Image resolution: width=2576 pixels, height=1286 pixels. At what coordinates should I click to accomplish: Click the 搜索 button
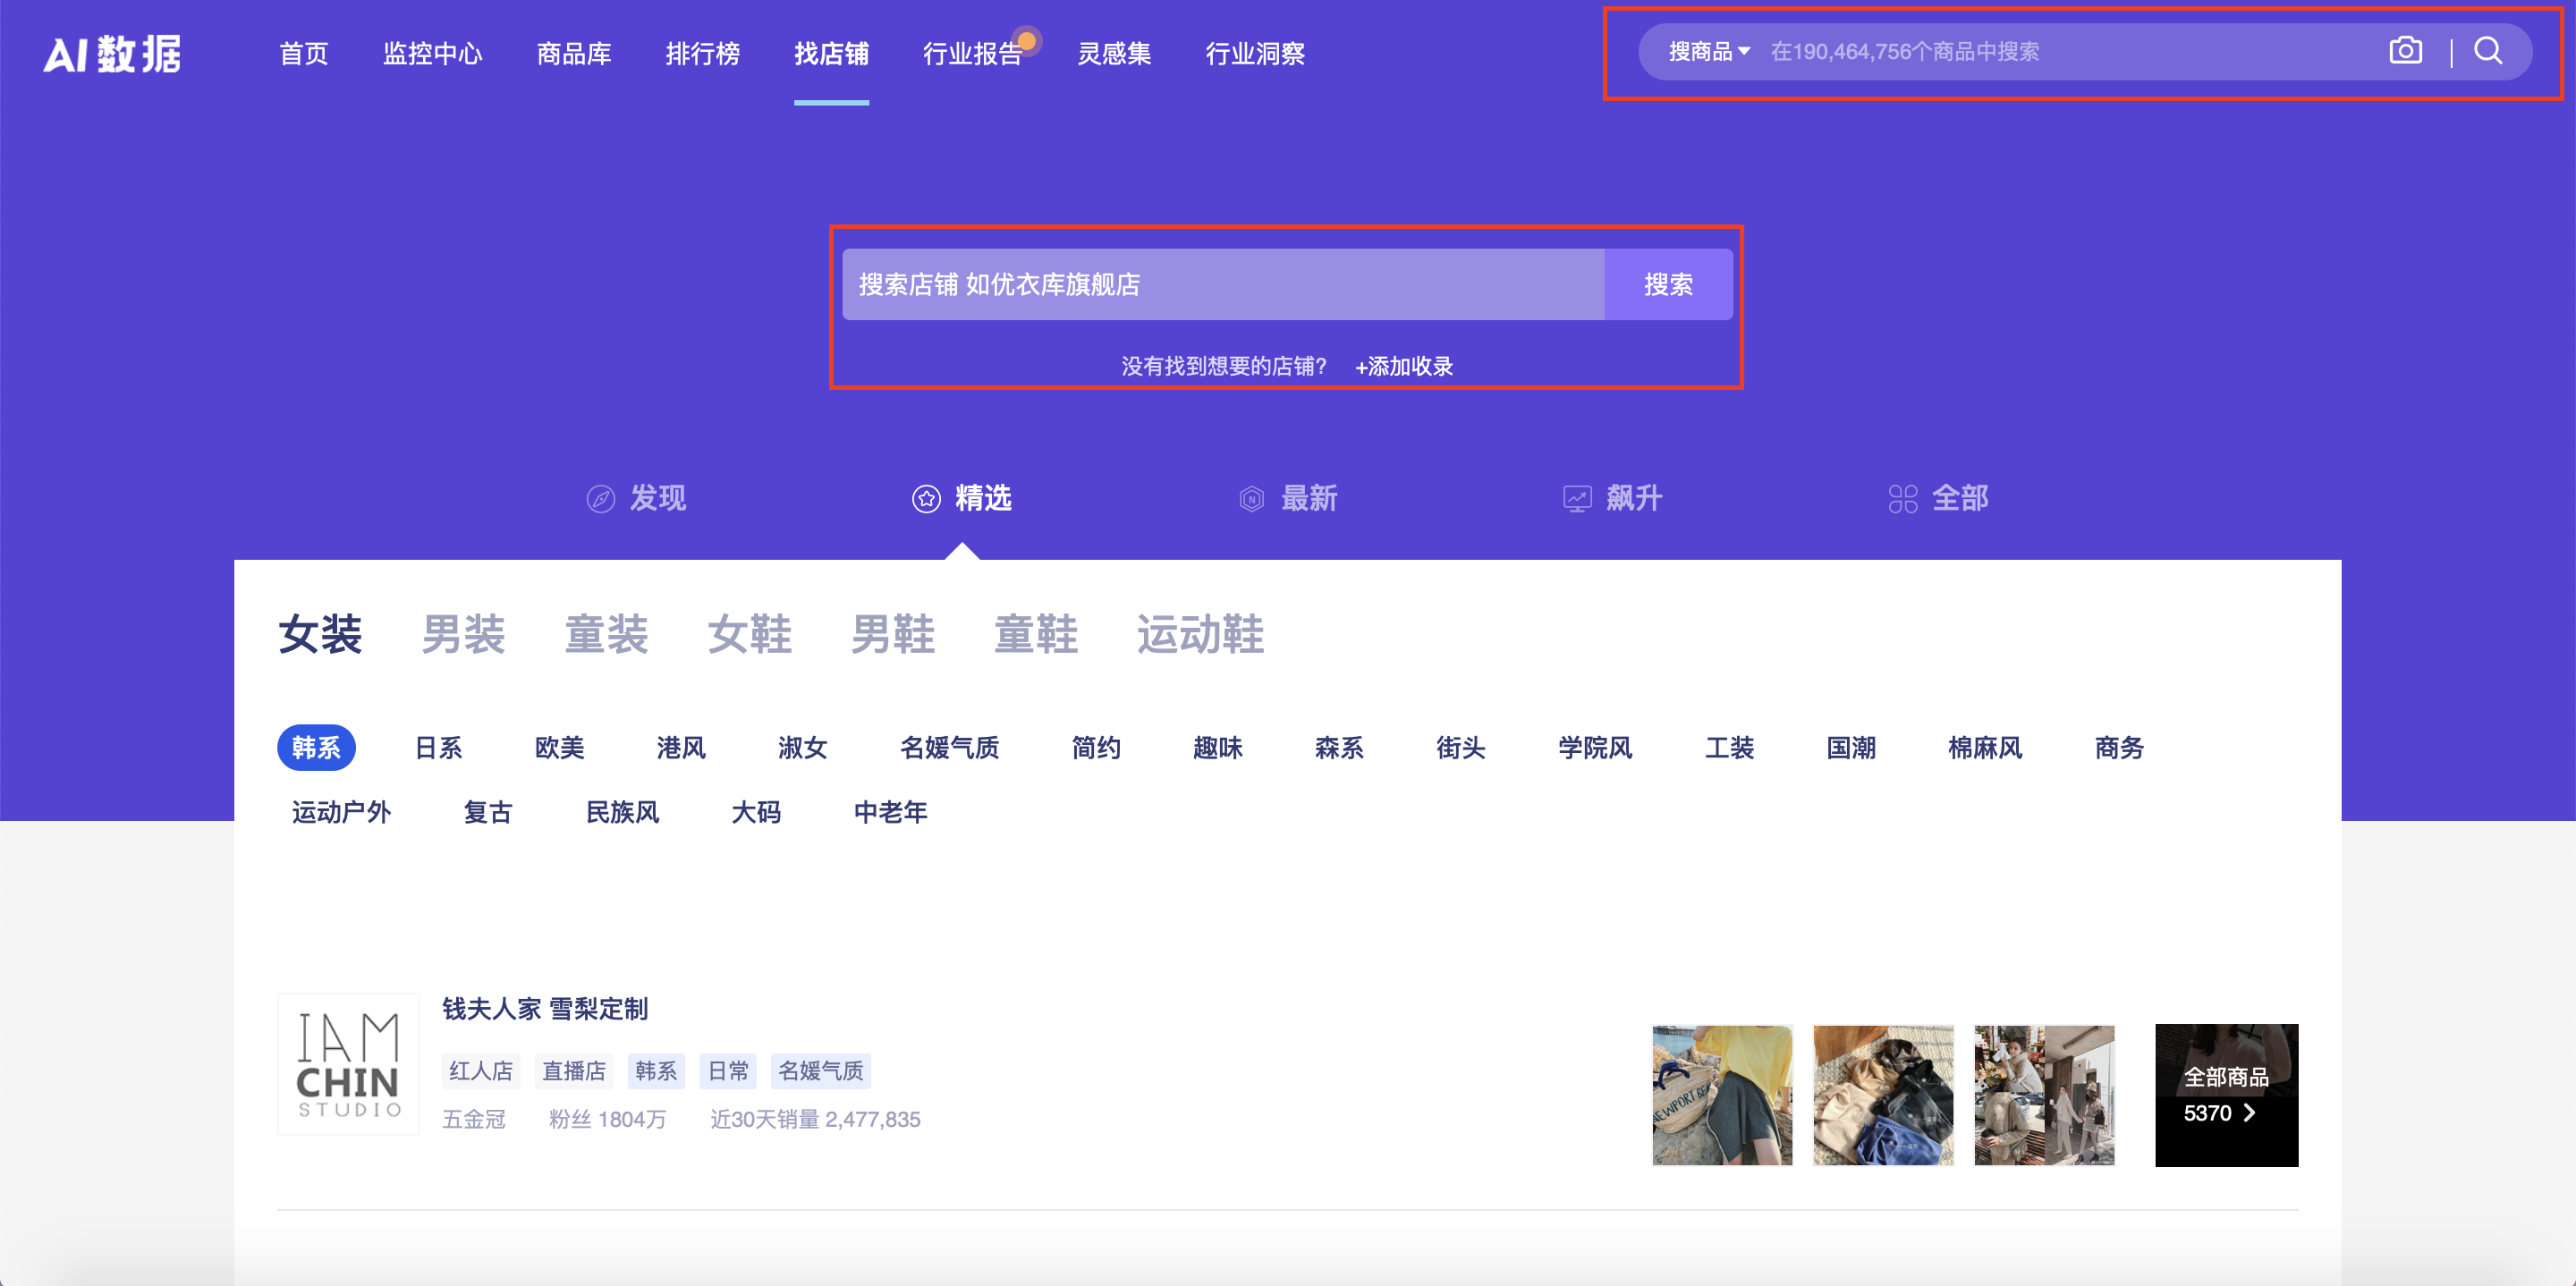point(1667,284)
